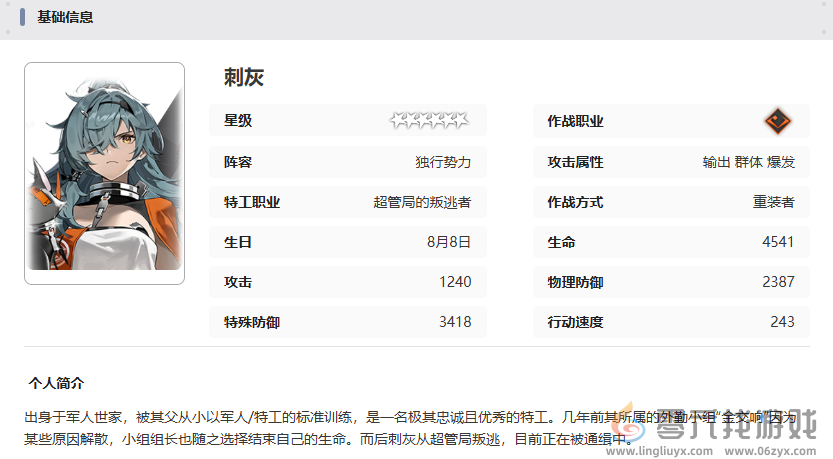Click the orange combat class icon
Screen dimensions: 833x459
(x=777, y=121)
